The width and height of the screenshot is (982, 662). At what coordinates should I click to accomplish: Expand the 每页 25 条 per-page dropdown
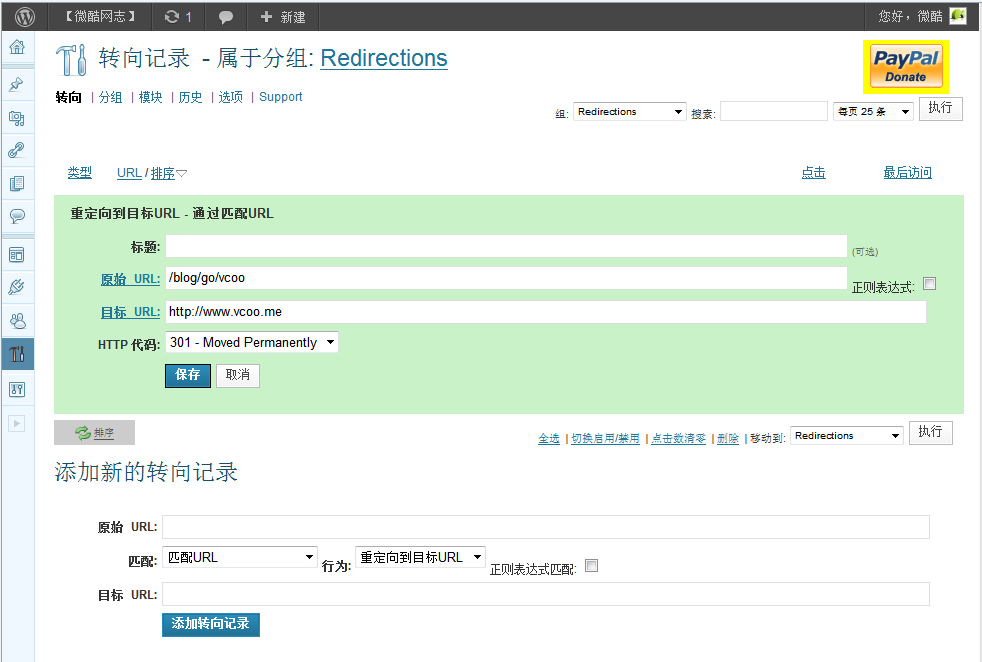[x=873, y=112]
